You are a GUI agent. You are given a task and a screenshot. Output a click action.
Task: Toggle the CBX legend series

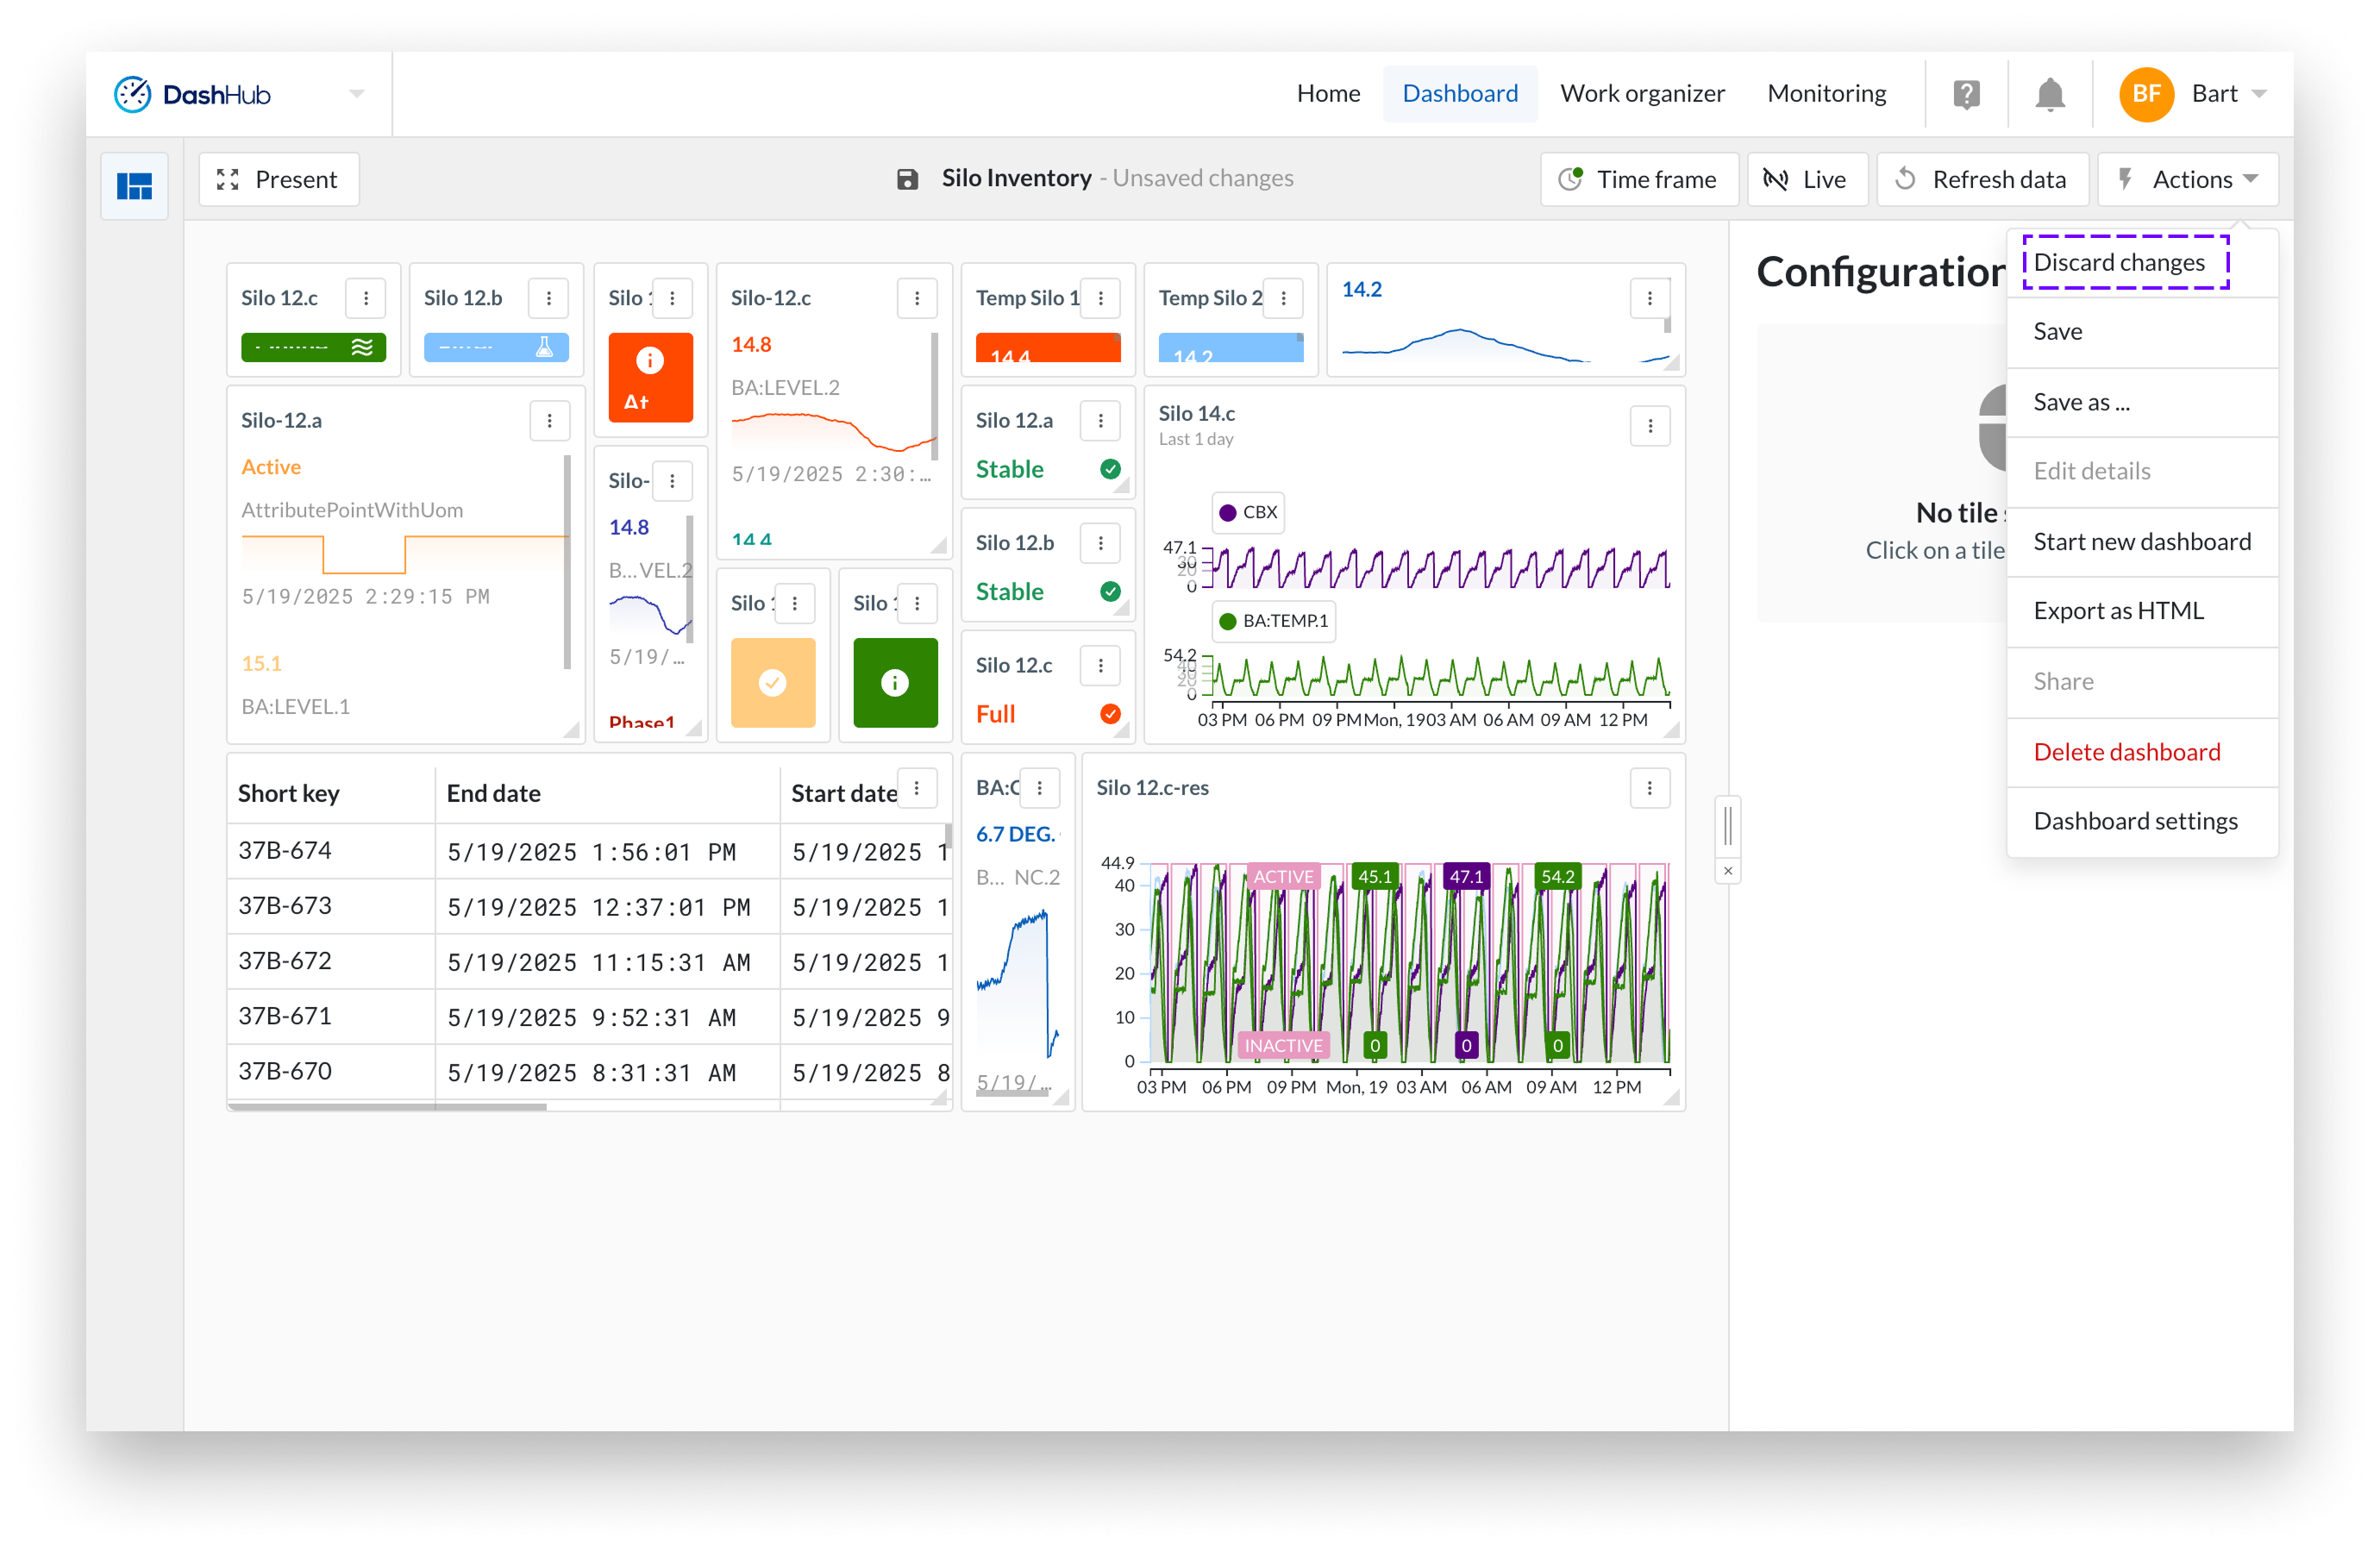[x=1247, y=512]
